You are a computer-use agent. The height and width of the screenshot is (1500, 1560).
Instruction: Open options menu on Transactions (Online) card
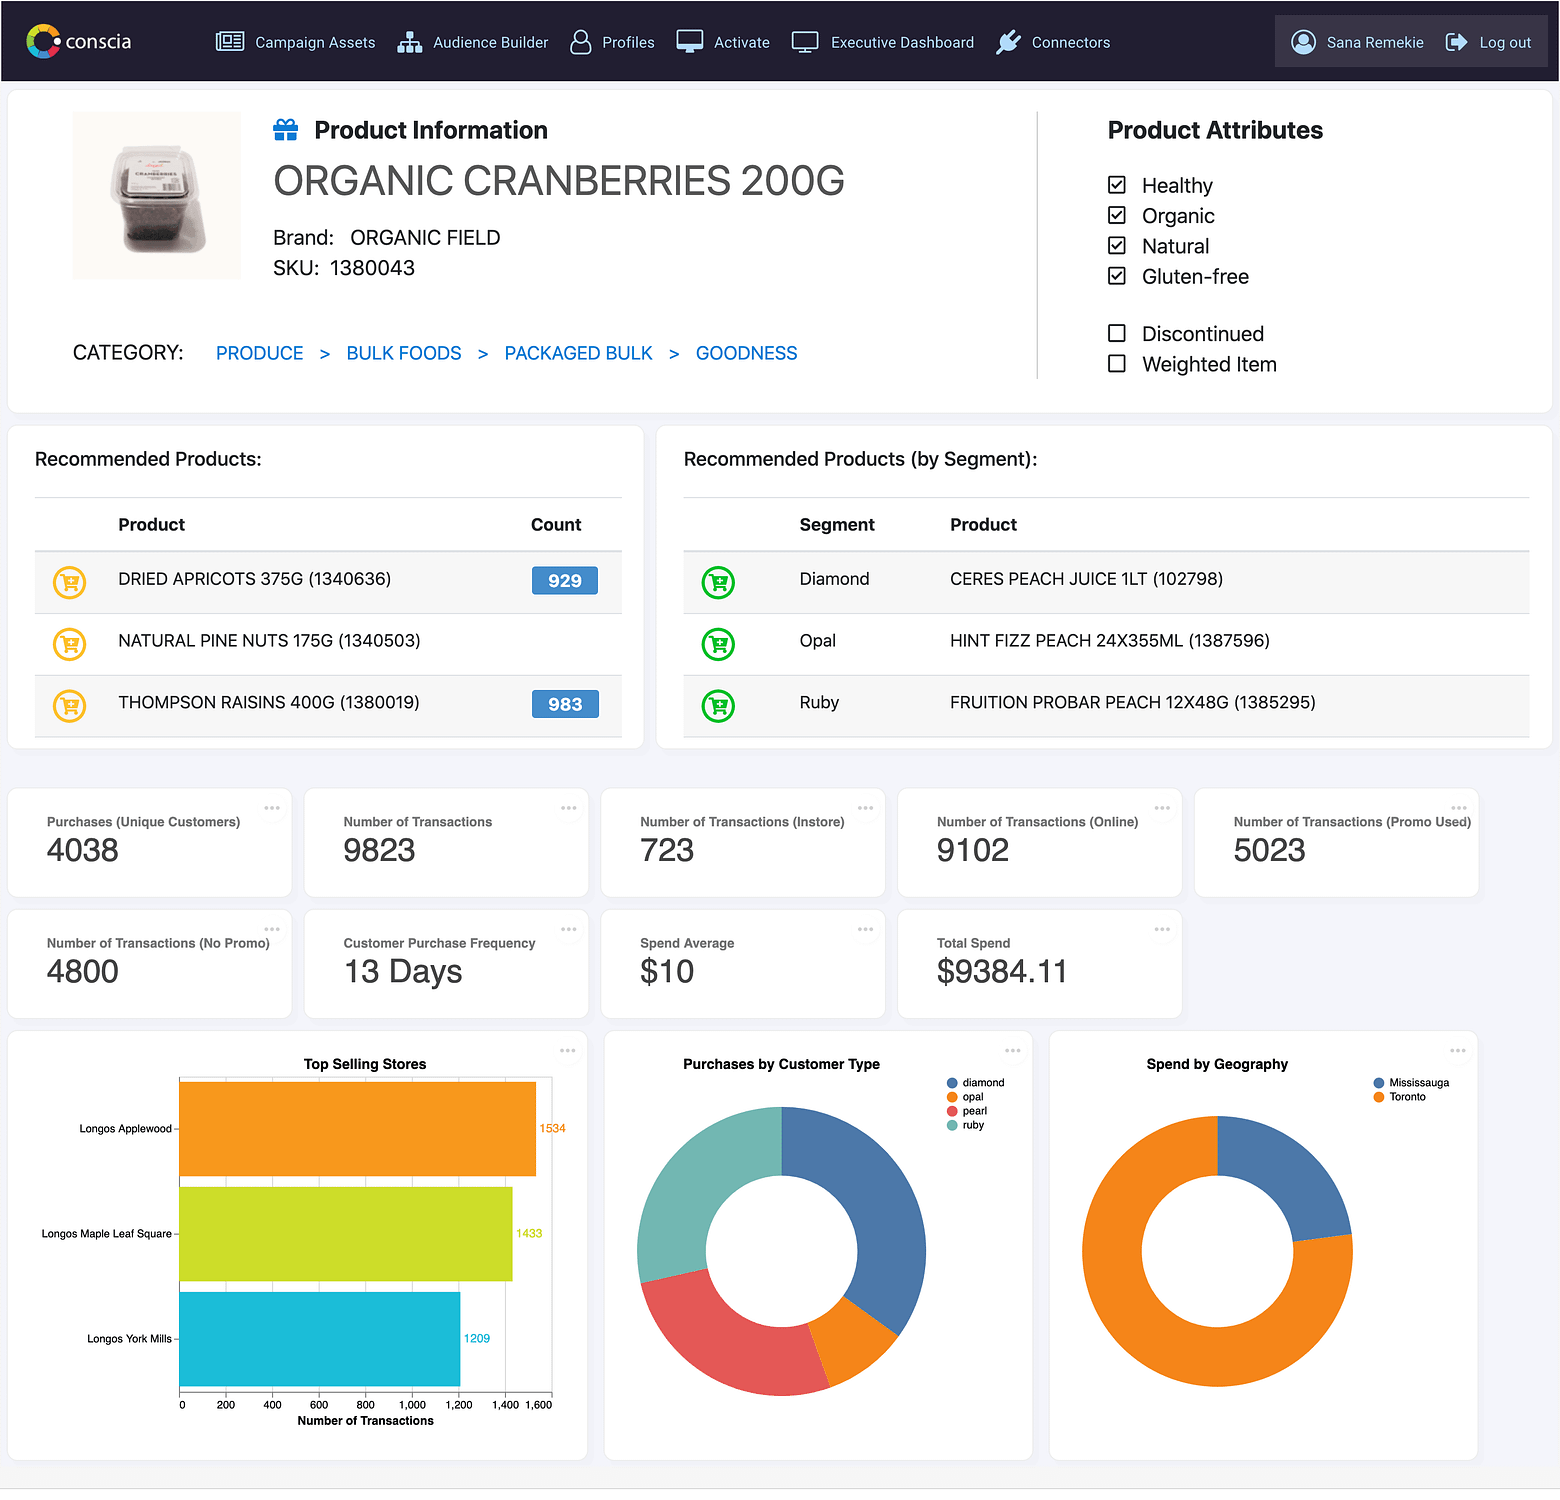[x=1162, y=808]
